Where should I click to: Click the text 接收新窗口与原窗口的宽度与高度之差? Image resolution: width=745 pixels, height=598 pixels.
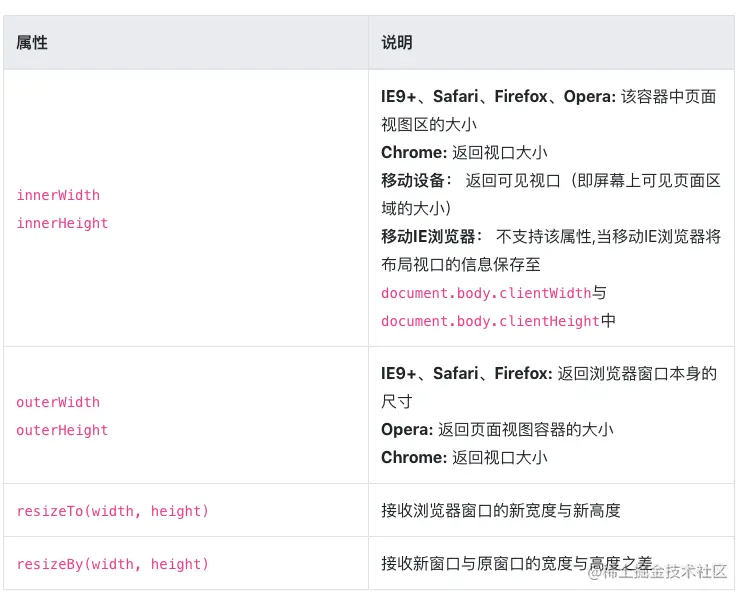pos(516,564)
